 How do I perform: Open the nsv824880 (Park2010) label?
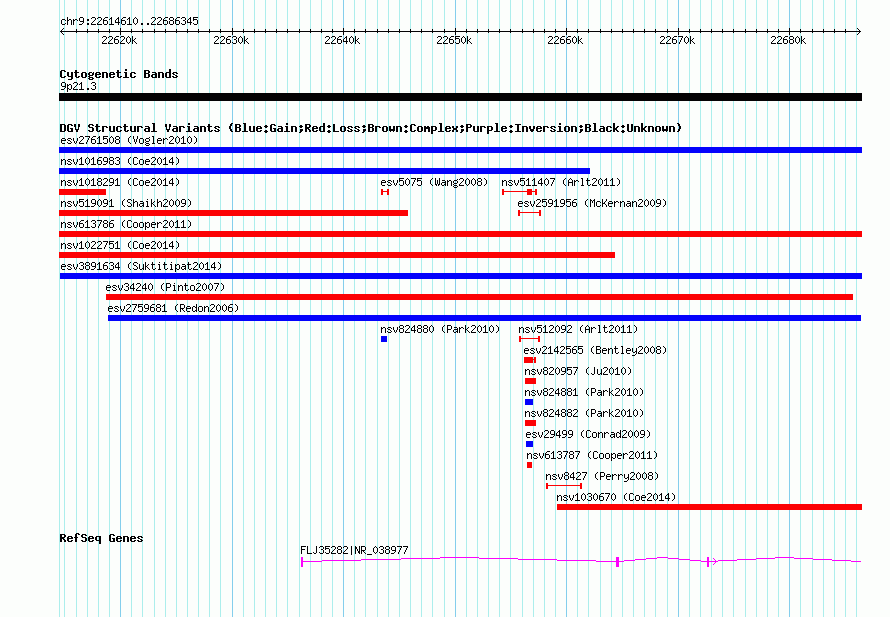click(x=440, y=329)
